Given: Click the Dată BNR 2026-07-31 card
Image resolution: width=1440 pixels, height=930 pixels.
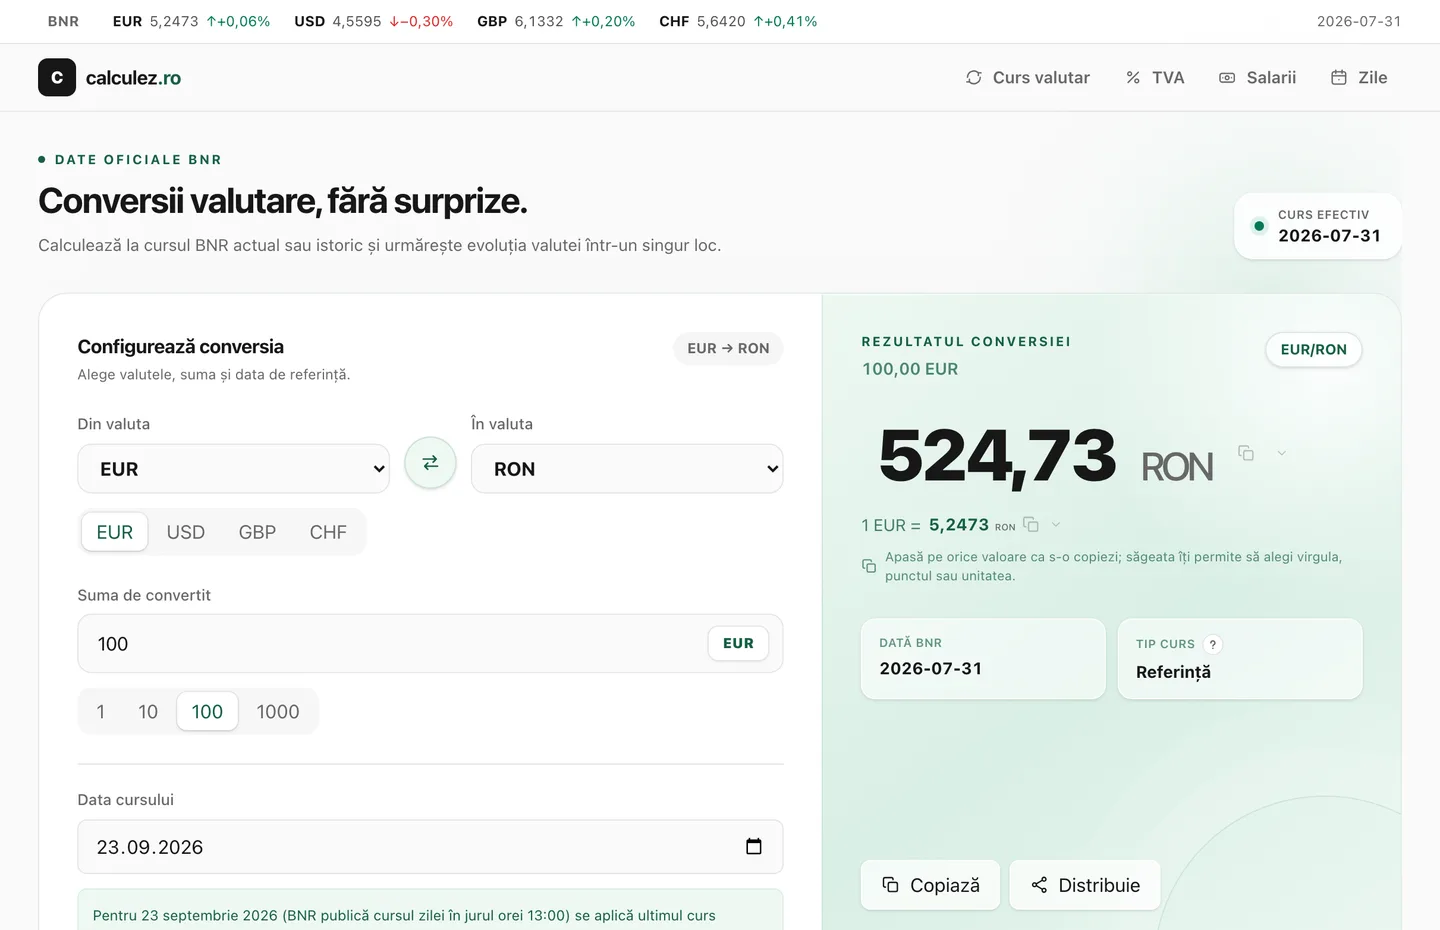Looking at the screenshot, I should pos(983,658).
